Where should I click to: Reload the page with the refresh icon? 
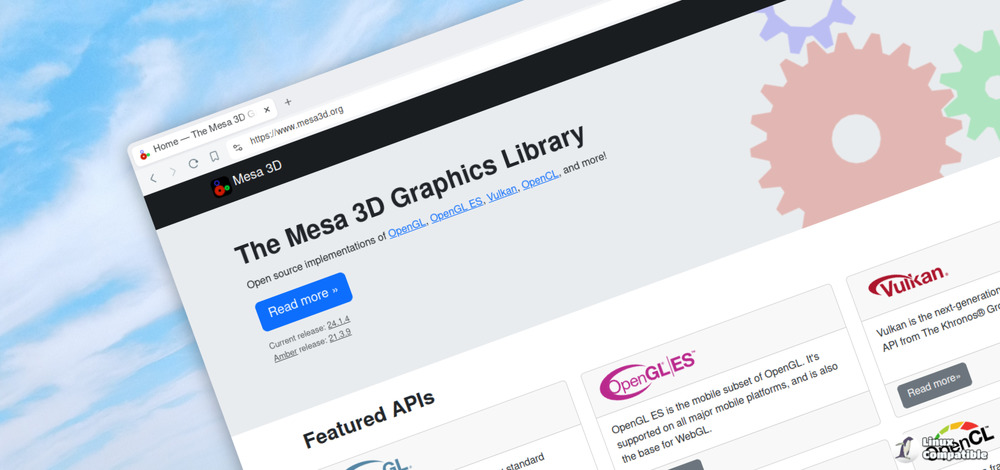click(193, 164)
